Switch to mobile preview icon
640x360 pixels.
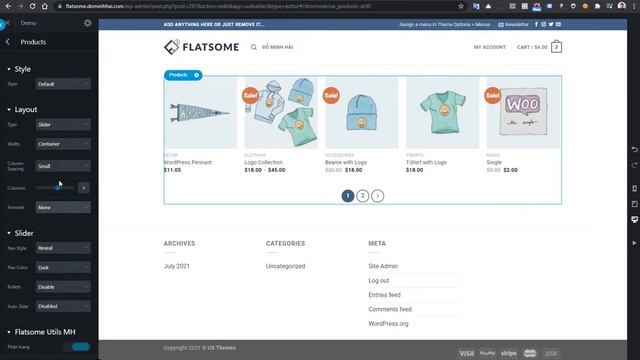tap(634, 189)
